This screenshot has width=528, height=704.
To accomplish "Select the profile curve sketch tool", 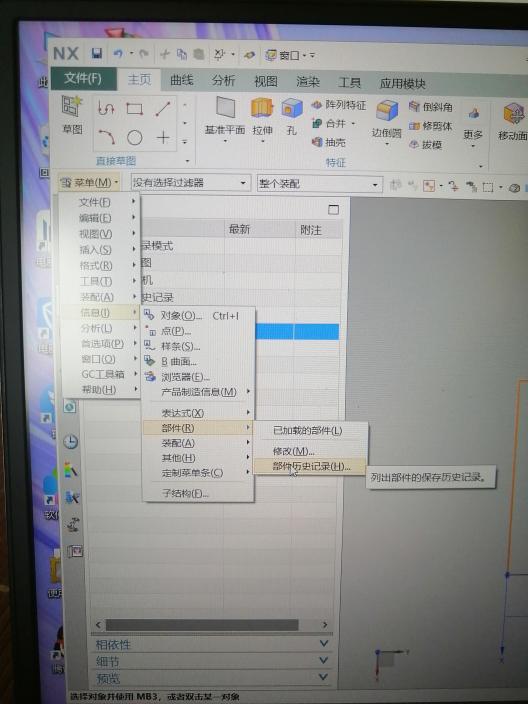I will tap(106, 108).
